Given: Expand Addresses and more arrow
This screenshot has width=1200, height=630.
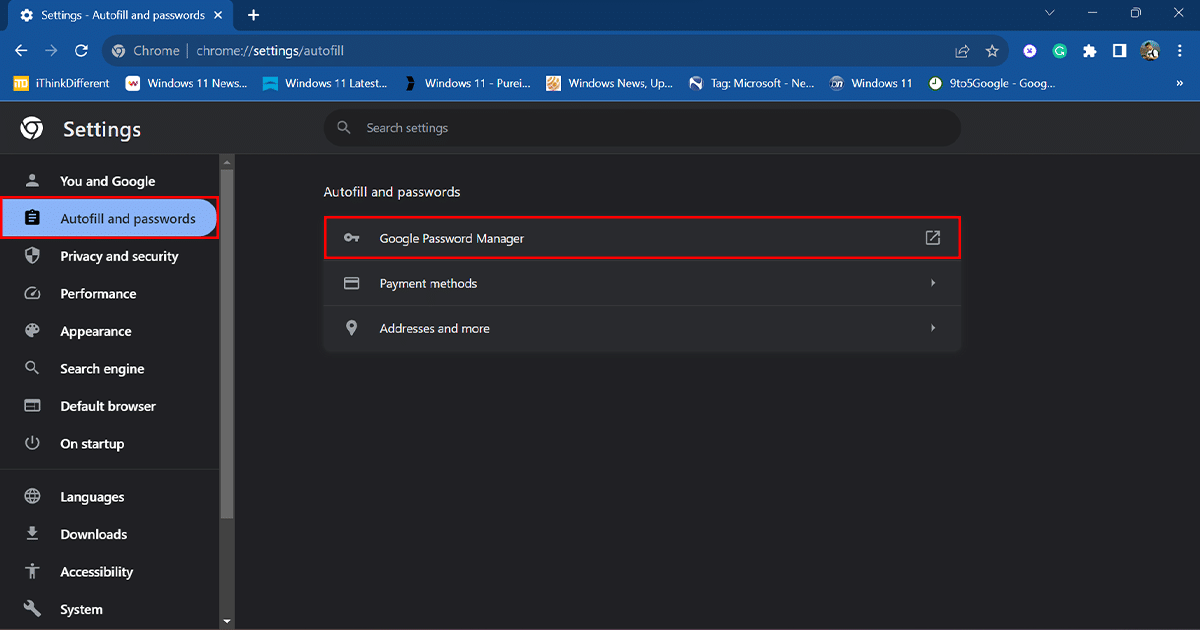Looking at the screenshot, I should pyautogui.click(x=932, y=328).
